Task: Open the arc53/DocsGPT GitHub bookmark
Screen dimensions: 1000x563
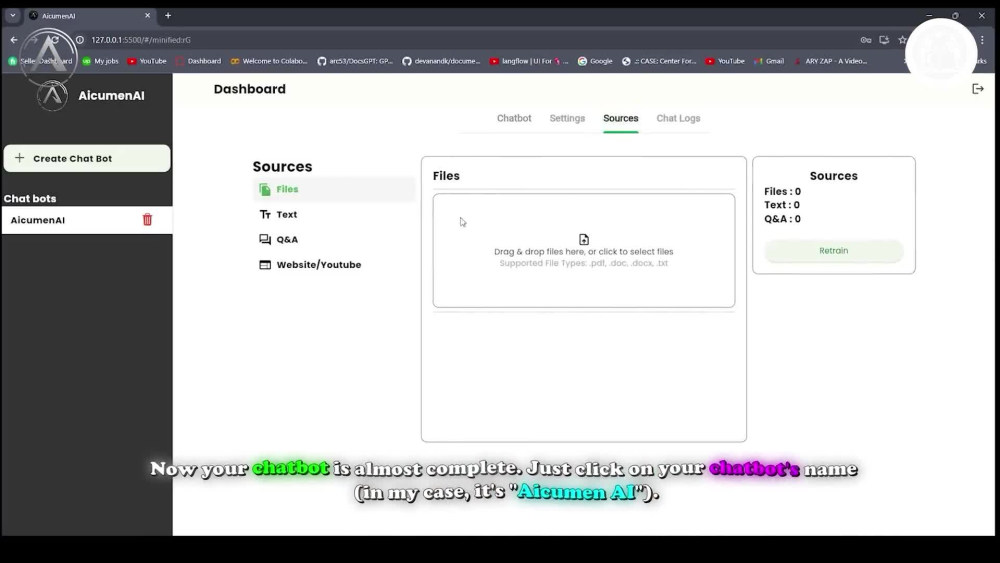Action: click(x=355, y=61)
